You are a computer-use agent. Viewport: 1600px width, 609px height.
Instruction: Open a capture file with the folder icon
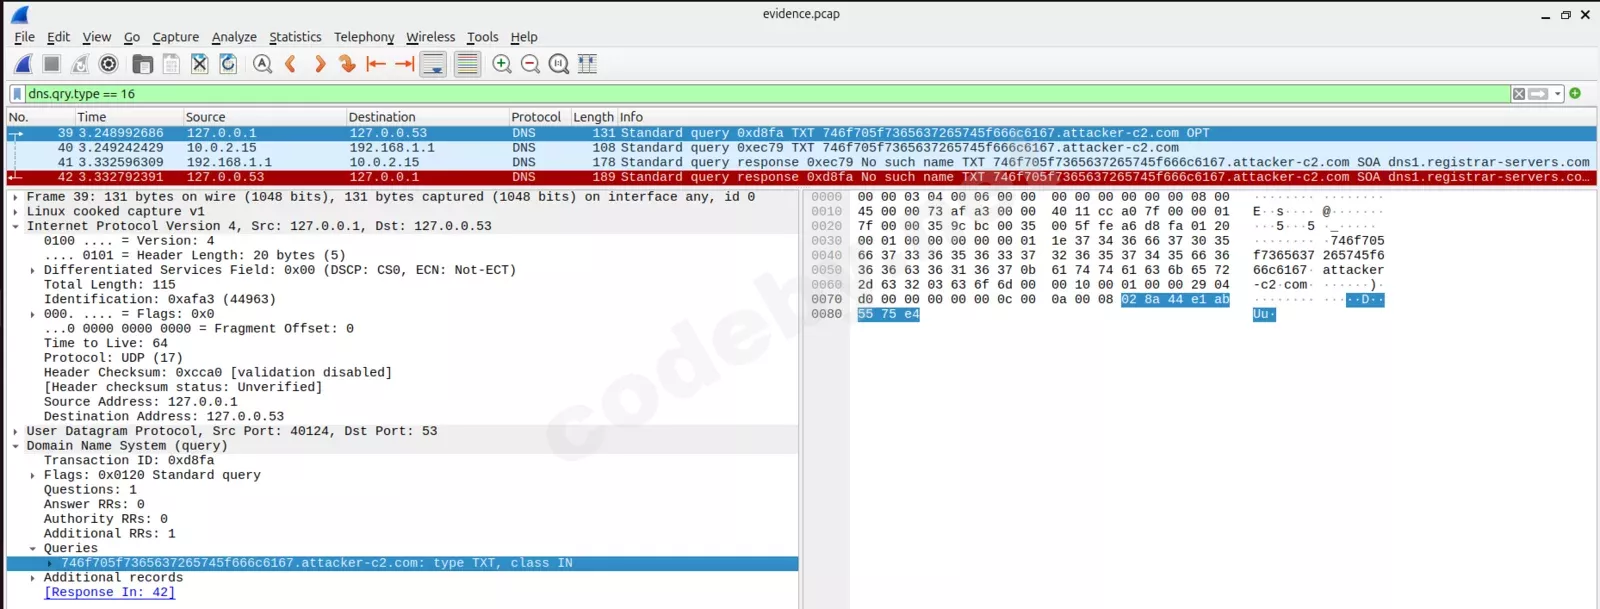click(x=143, y=64)
